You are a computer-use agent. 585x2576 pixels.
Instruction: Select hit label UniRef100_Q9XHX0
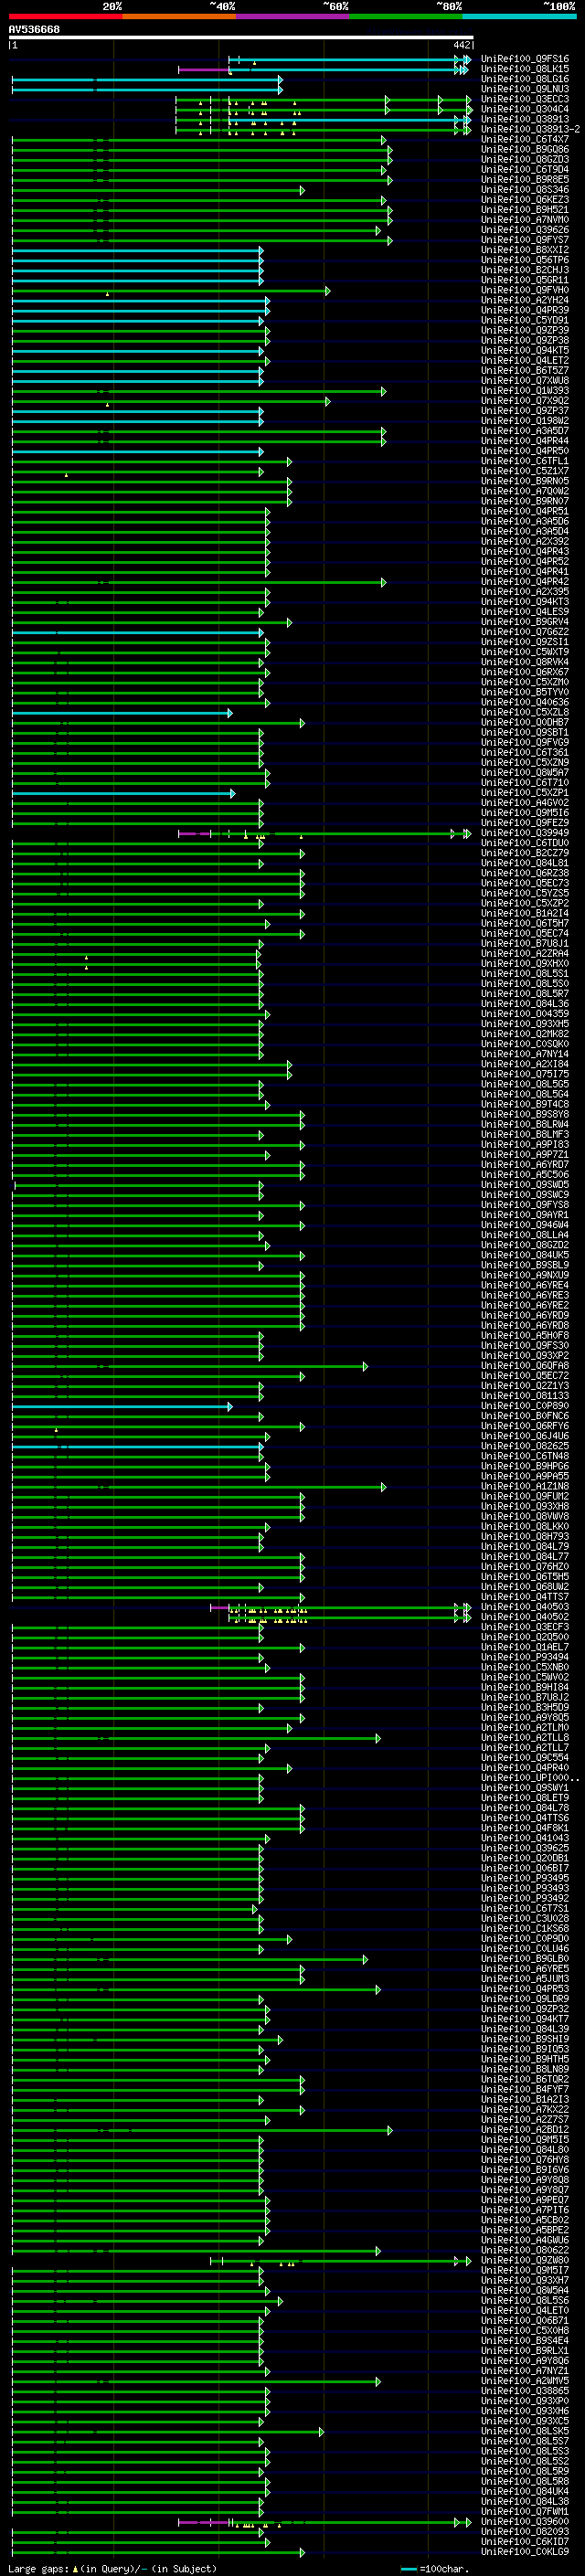point(525,964)
